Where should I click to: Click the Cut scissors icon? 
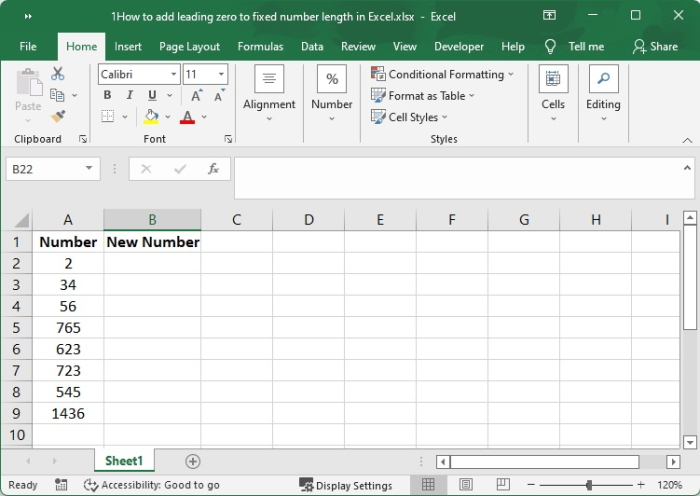click(58, 74)
